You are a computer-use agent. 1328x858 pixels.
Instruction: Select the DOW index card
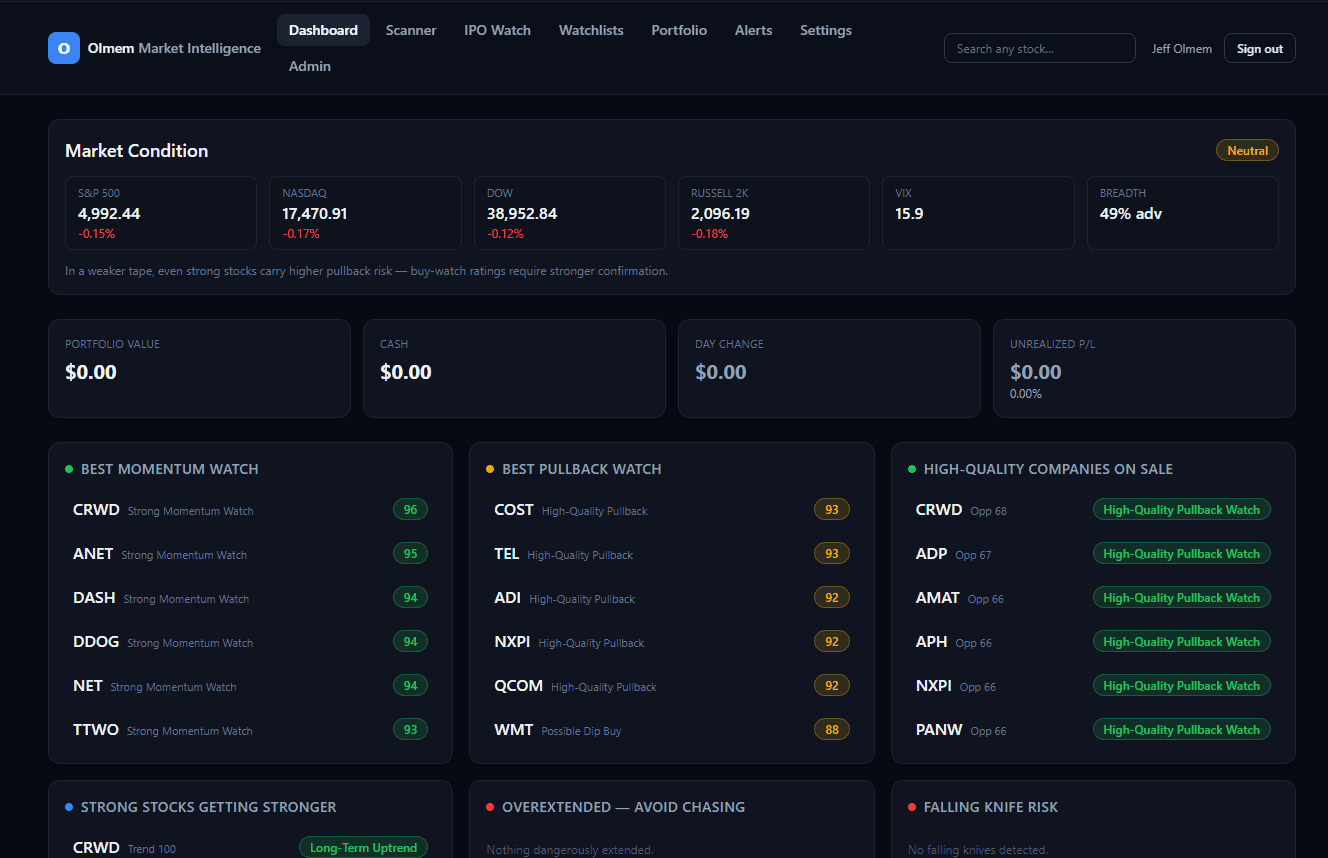[570, 213]
